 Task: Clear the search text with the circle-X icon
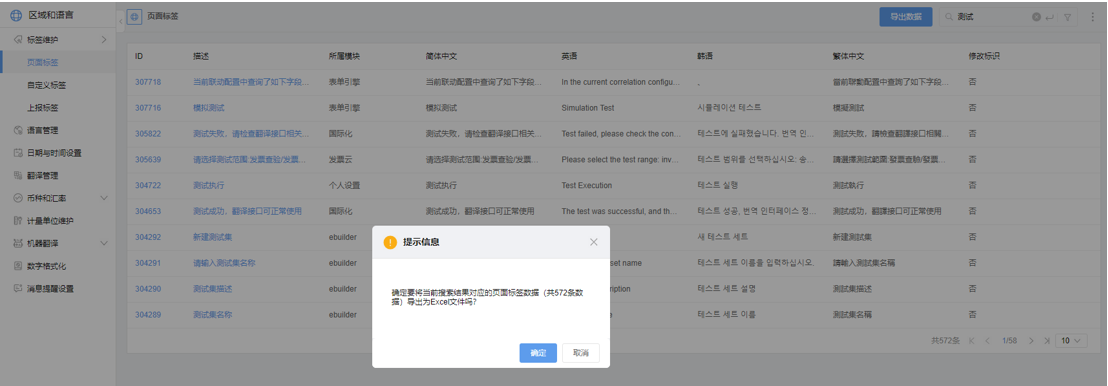[1036, 17]
